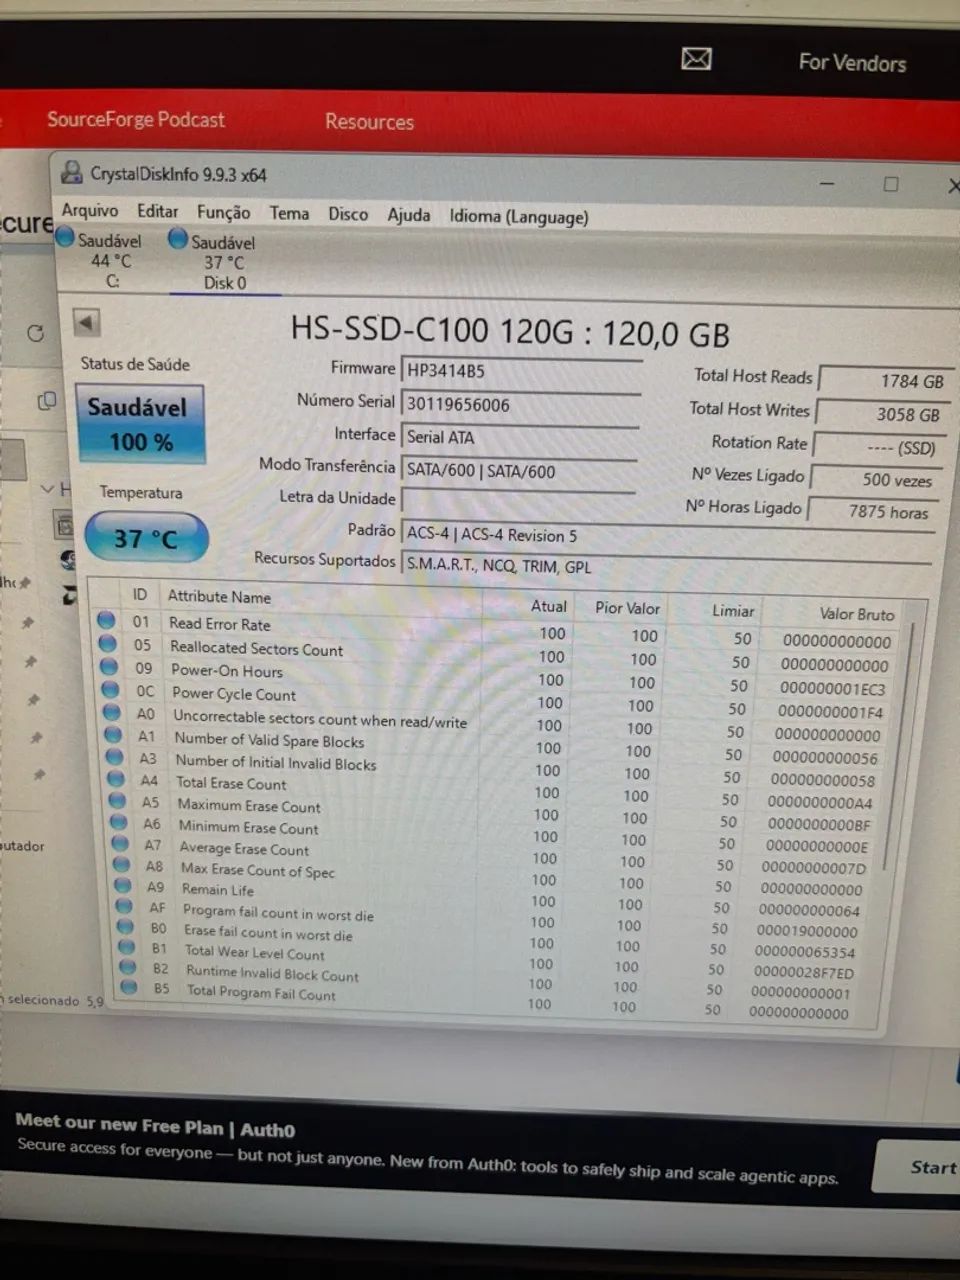The width and height of the screenshot is (960, 1280).
Task: Maximize the CrystalDiskInfo window
Action: click(891, 184)
